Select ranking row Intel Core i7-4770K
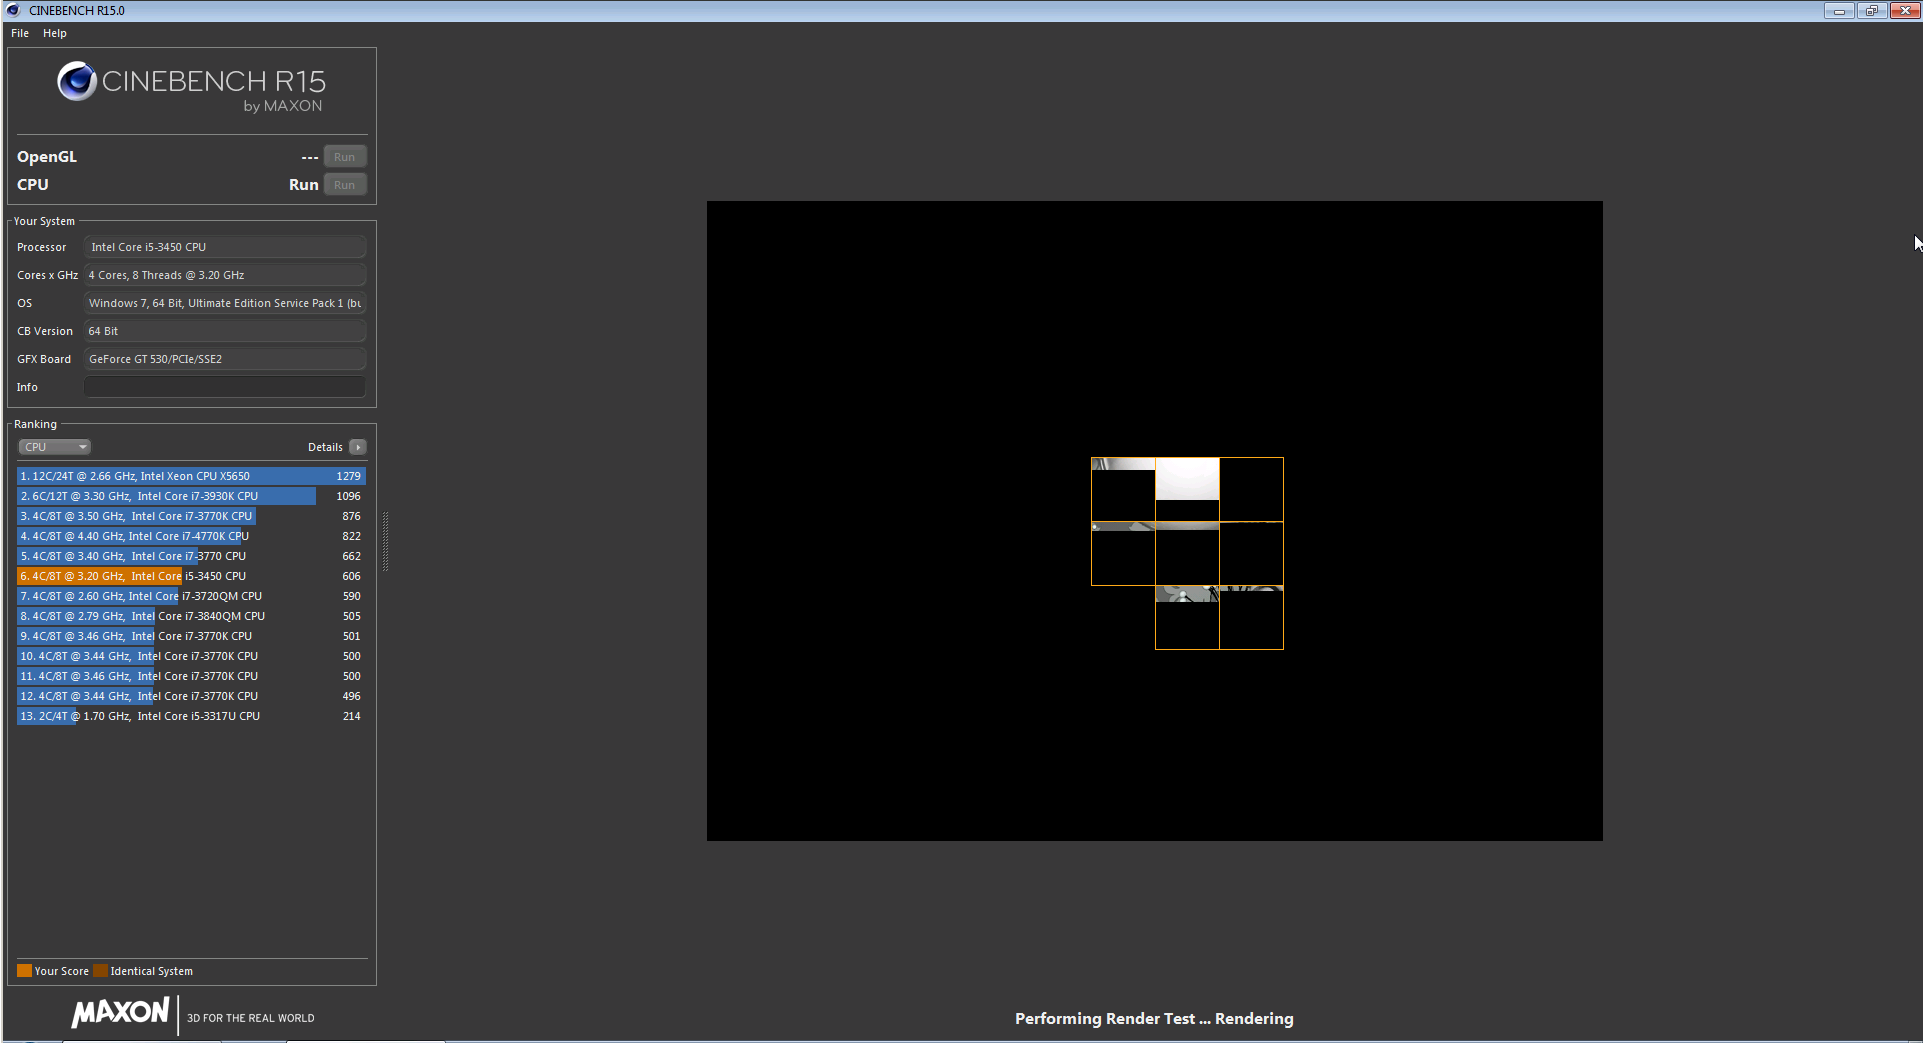 (191, 536)
